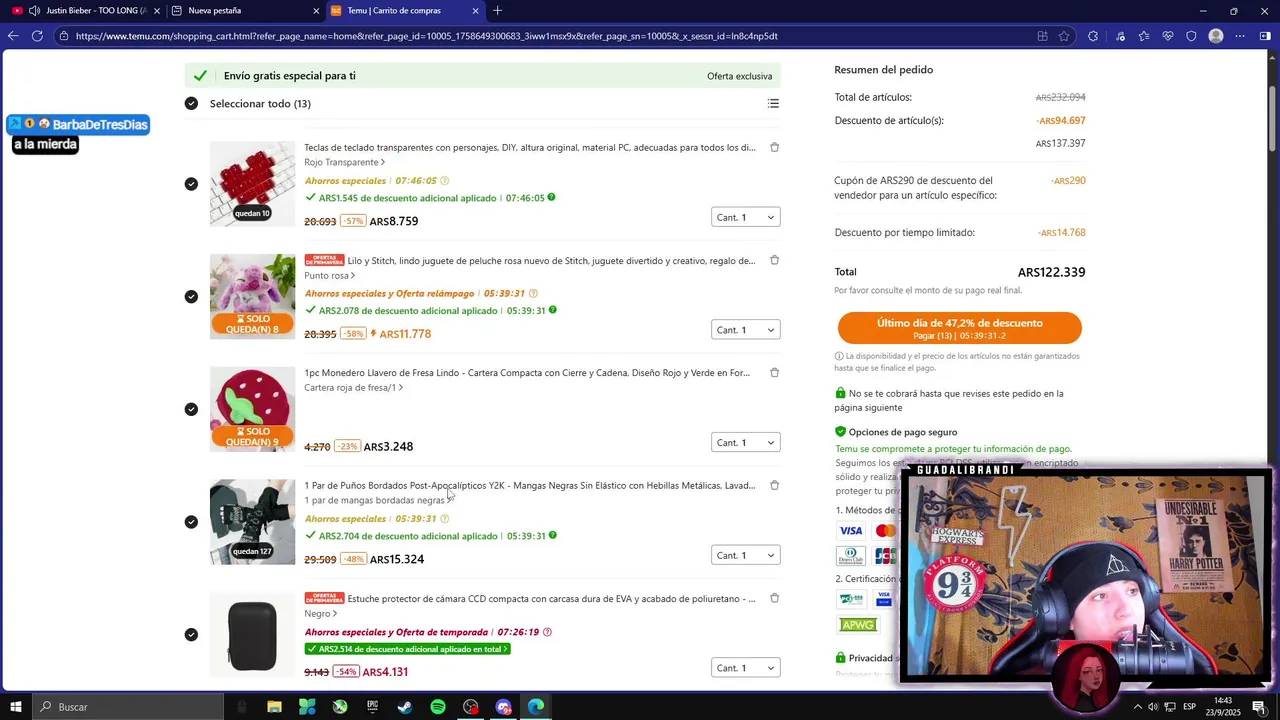Screen dimensions: 1280x720
Task: Uncheck the Teclas de teclado item checkbox
Action: [x=191, y=184]
